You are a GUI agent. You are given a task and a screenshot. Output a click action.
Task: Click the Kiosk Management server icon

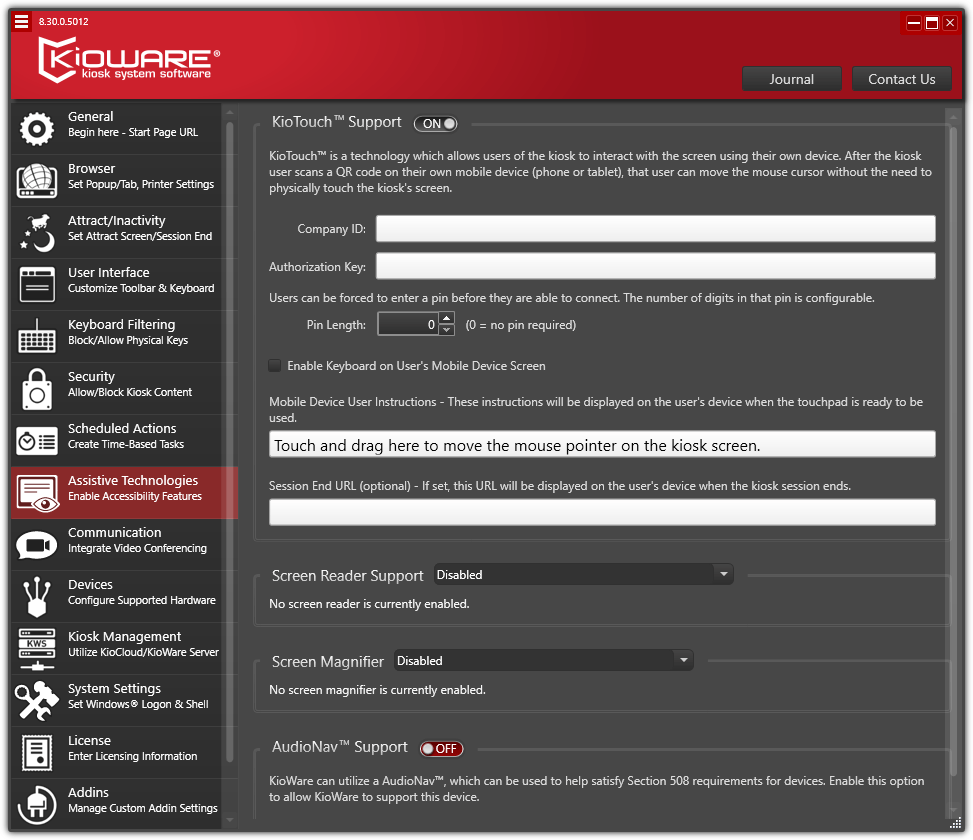click(x=37, y=649)
